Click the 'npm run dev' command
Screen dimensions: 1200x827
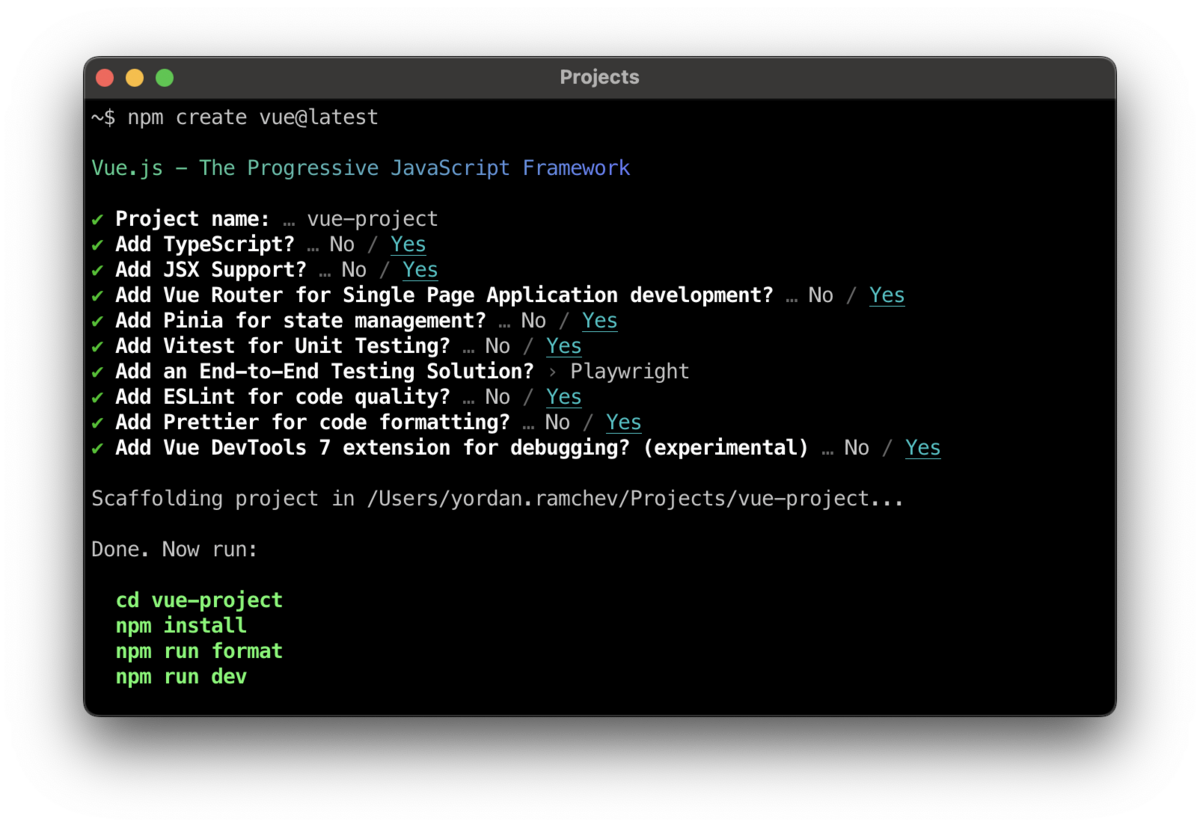[181, 677]
